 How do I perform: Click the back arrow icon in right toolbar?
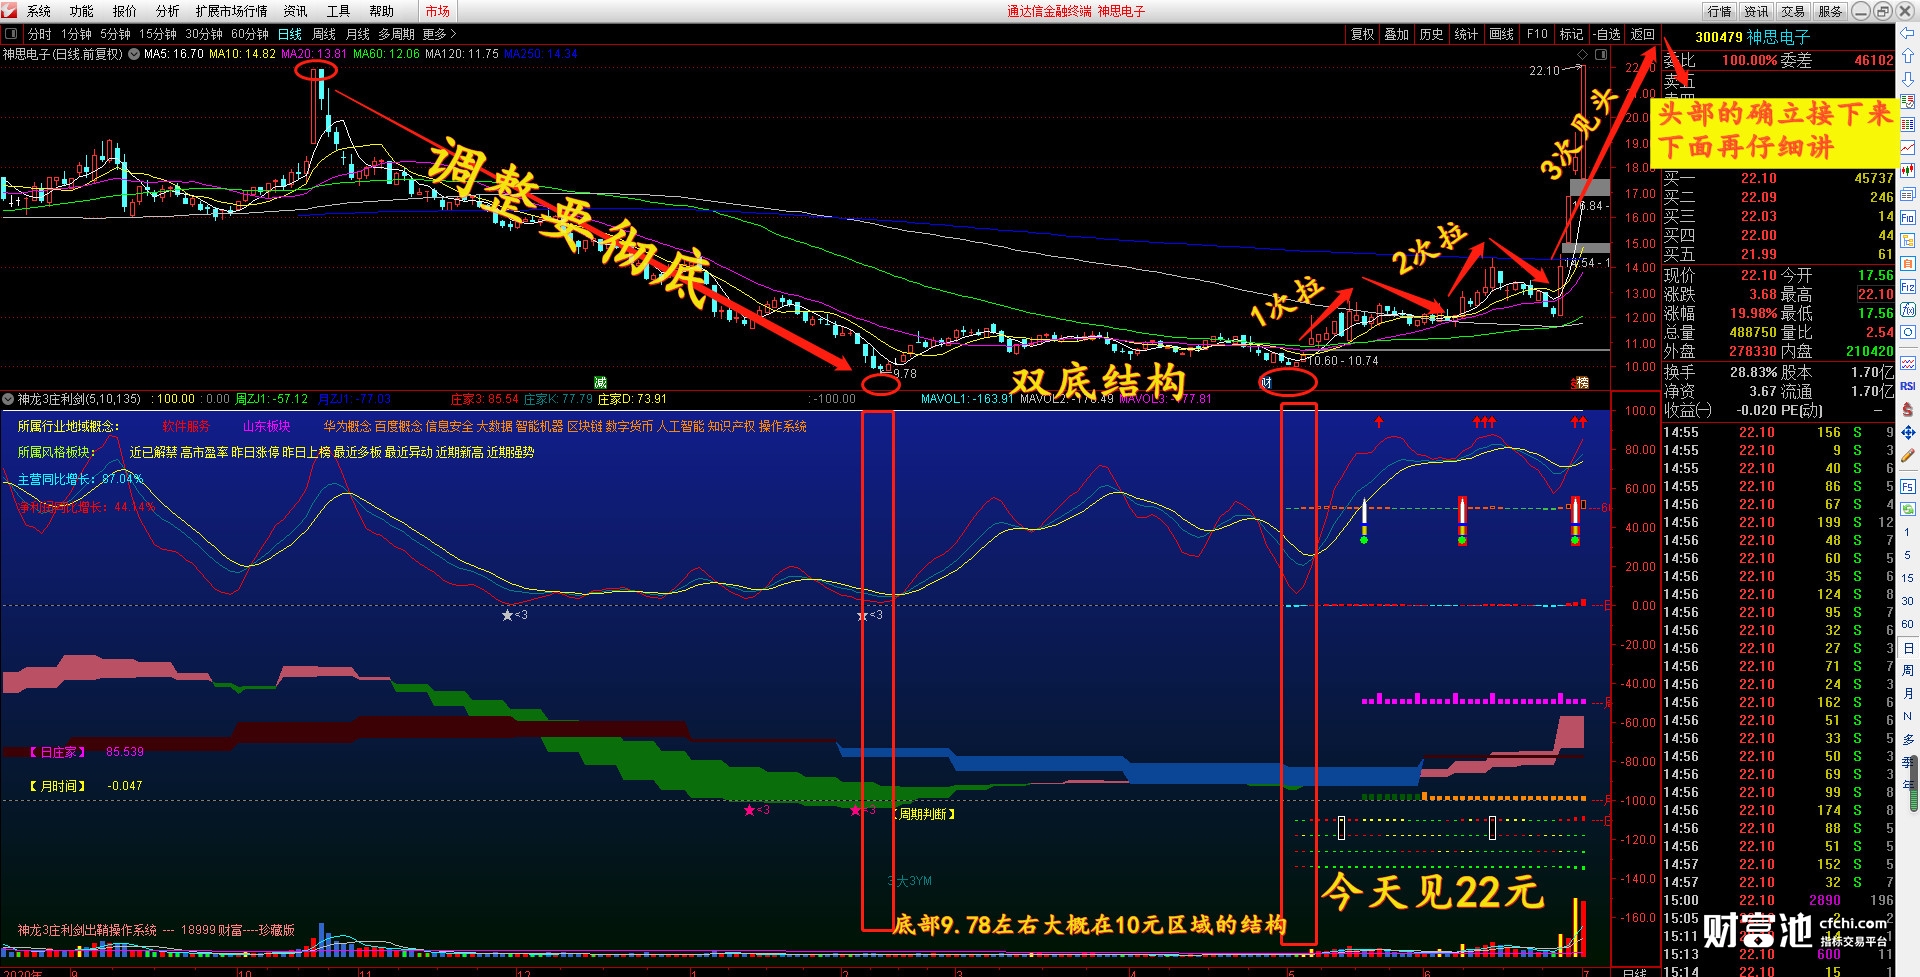1908,34
